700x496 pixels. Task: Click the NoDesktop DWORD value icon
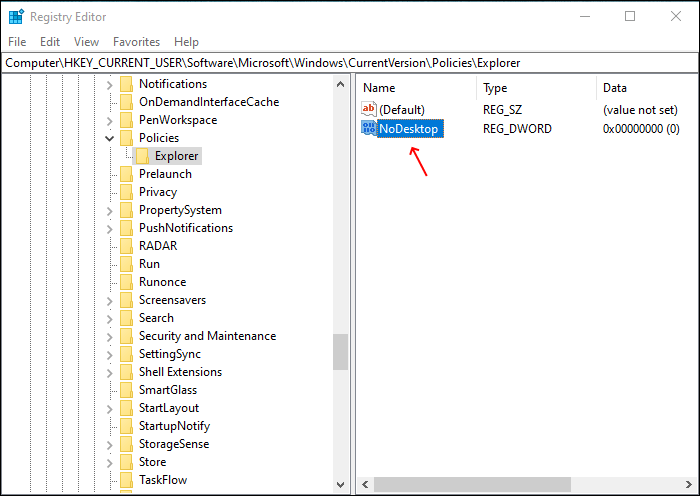[x=368, y=129]
